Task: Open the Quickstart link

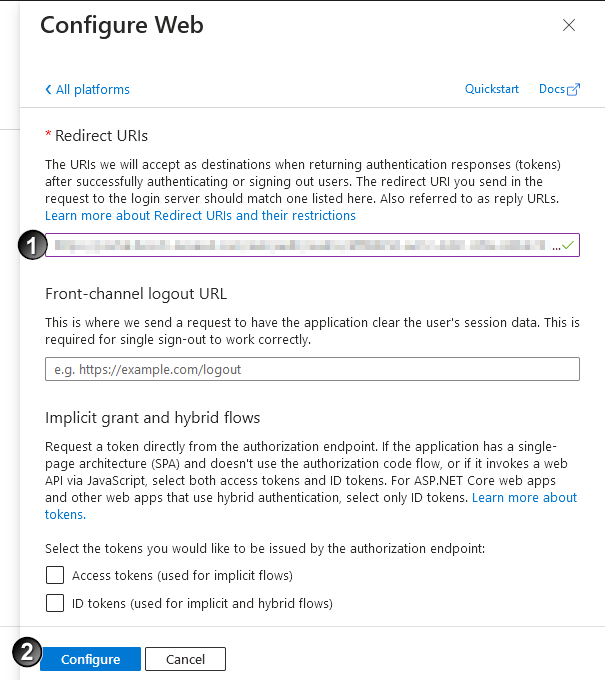Action: [492, 89]
